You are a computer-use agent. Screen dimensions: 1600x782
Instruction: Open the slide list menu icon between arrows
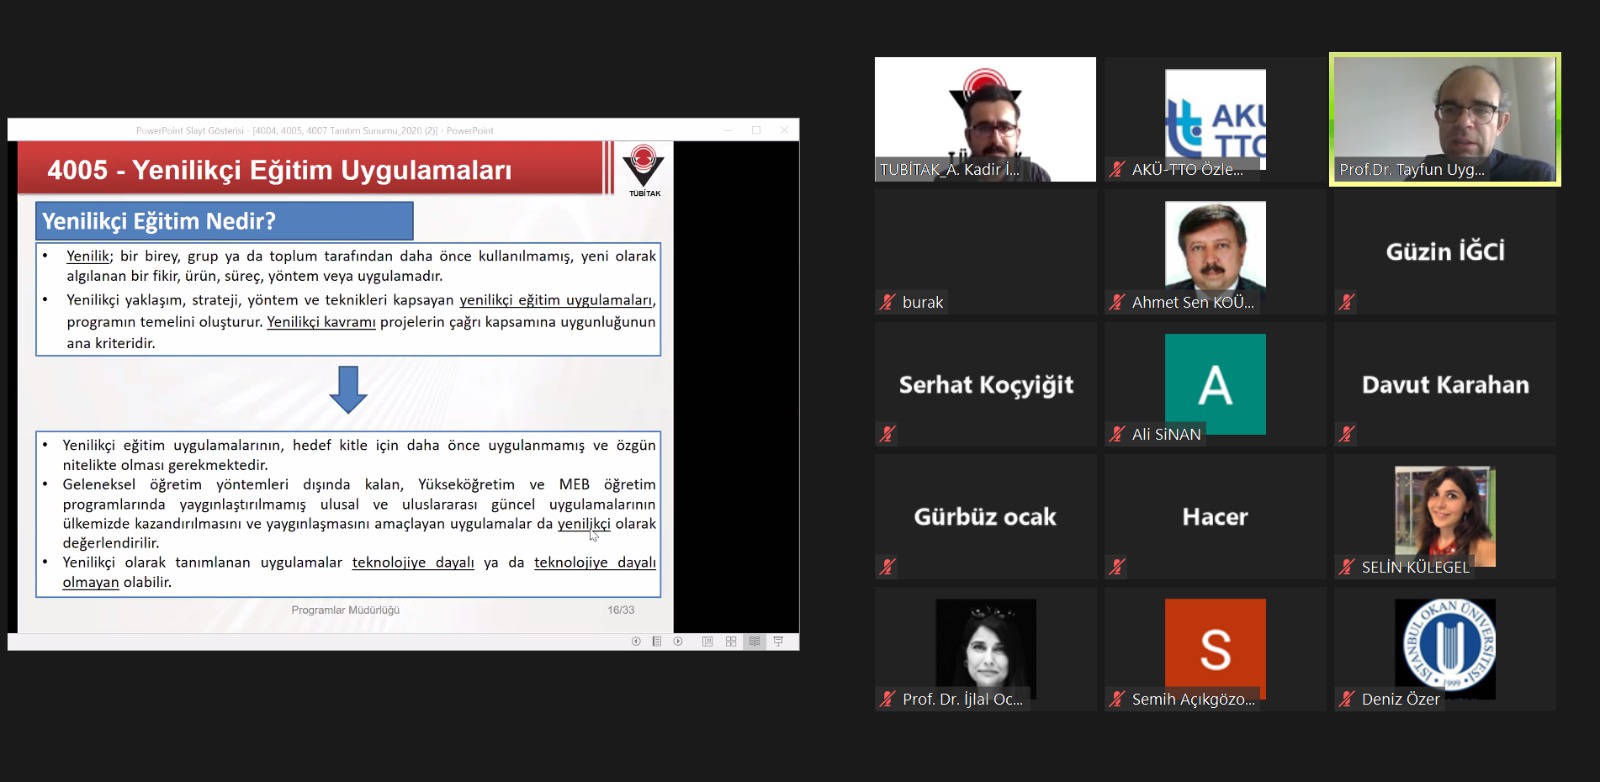point(657,641)
